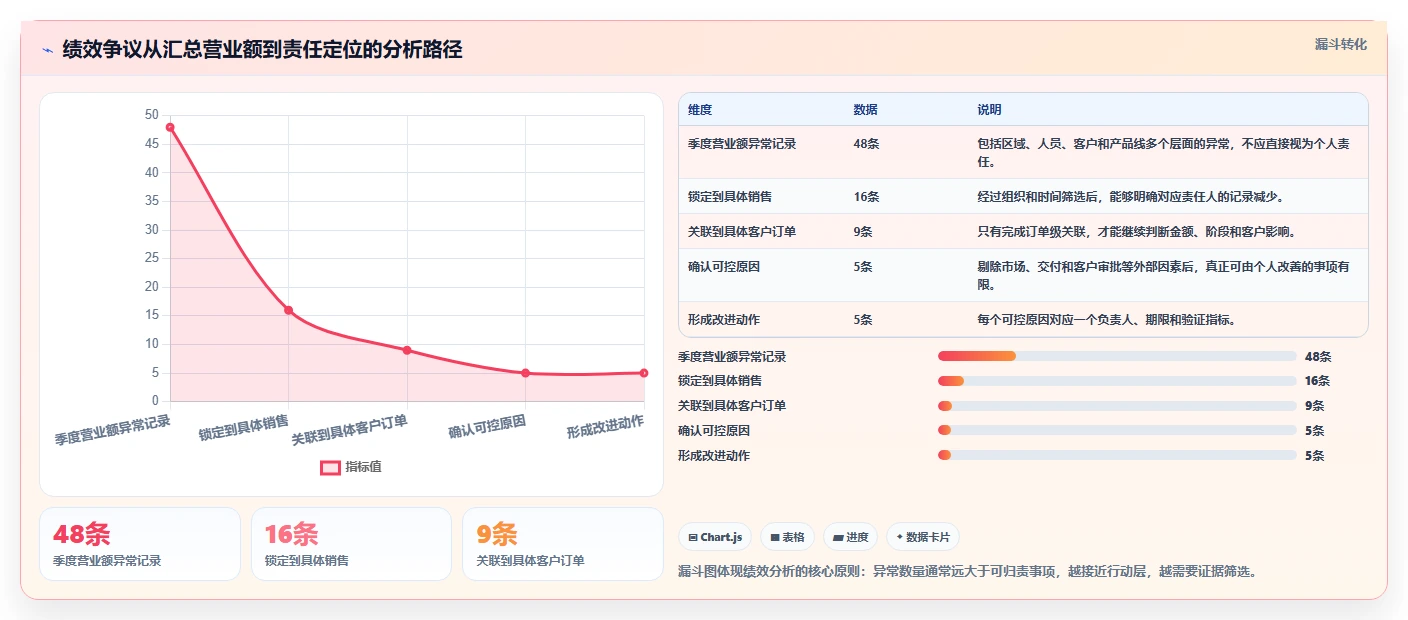Click the chart data point for 锁定到具体销售
This screenshot has width=1408, height=620.
point(288,310)
